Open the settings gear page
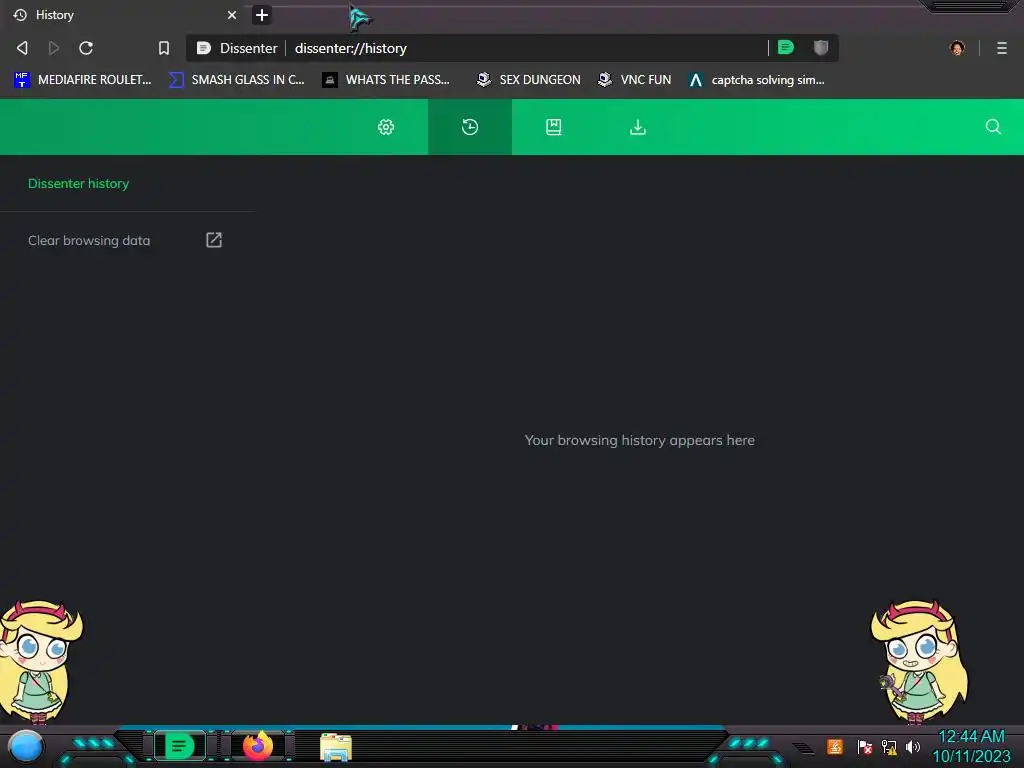The image size is (1024, 768). click(386, 127)
